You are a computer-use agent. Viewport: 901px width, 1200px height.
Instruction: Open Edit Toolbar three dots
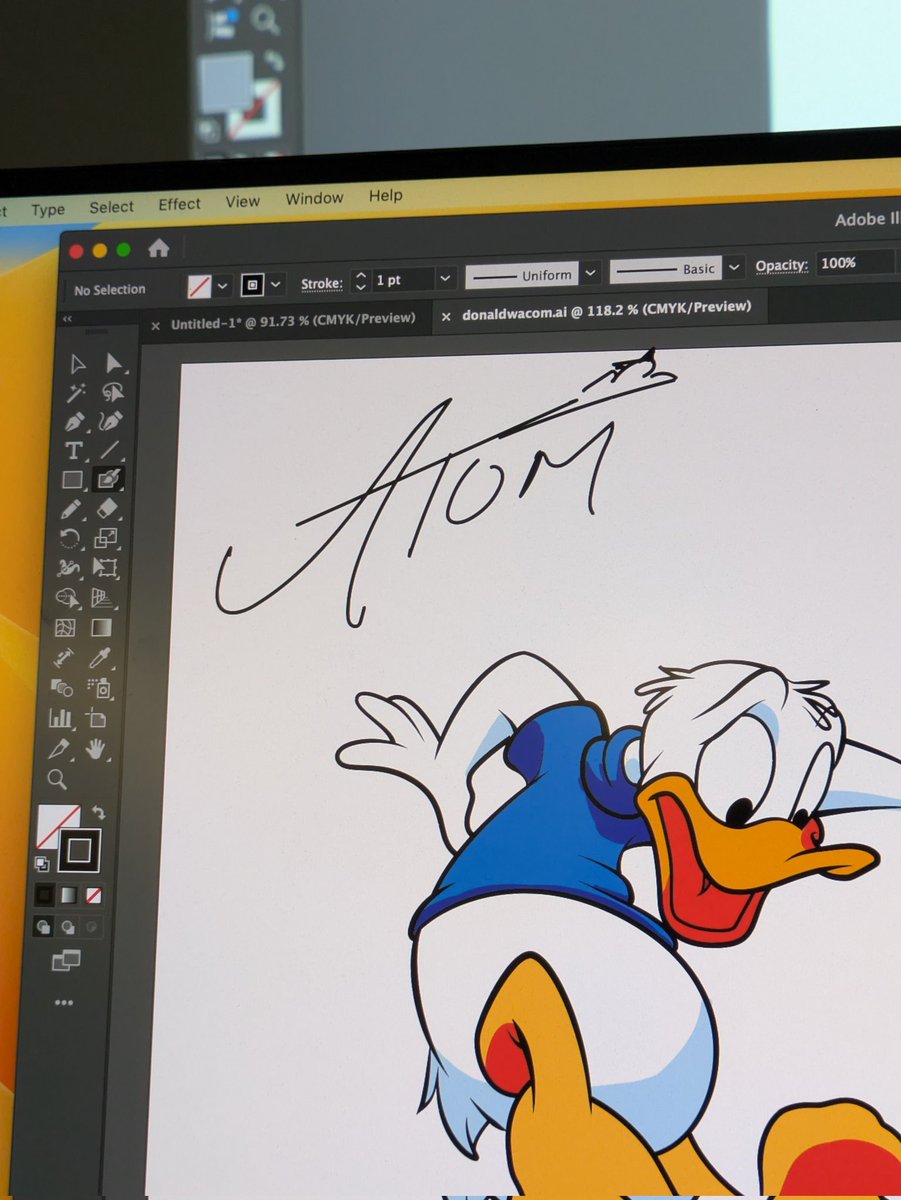click(64, 1002)
